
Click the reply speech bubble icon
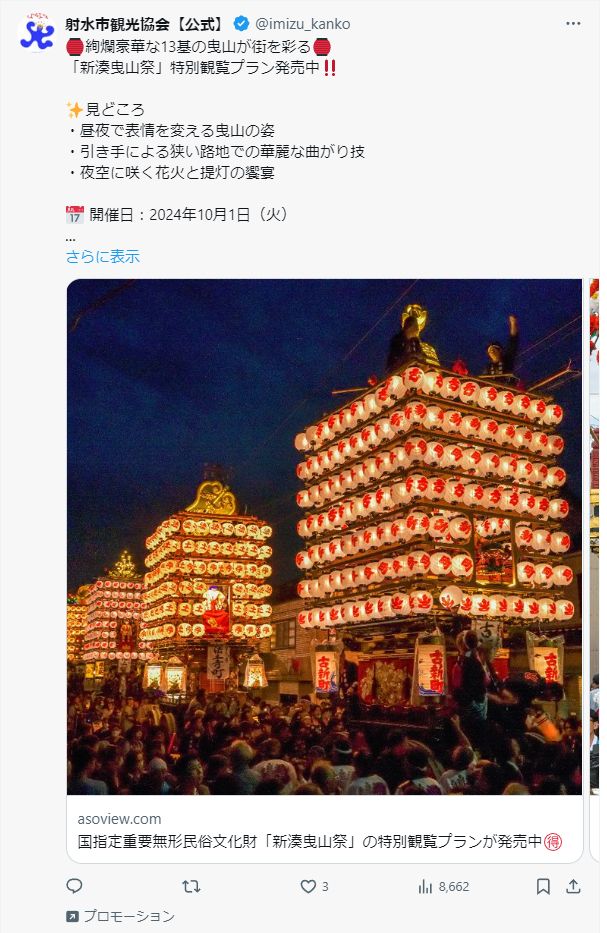click(x=74, y=886)
